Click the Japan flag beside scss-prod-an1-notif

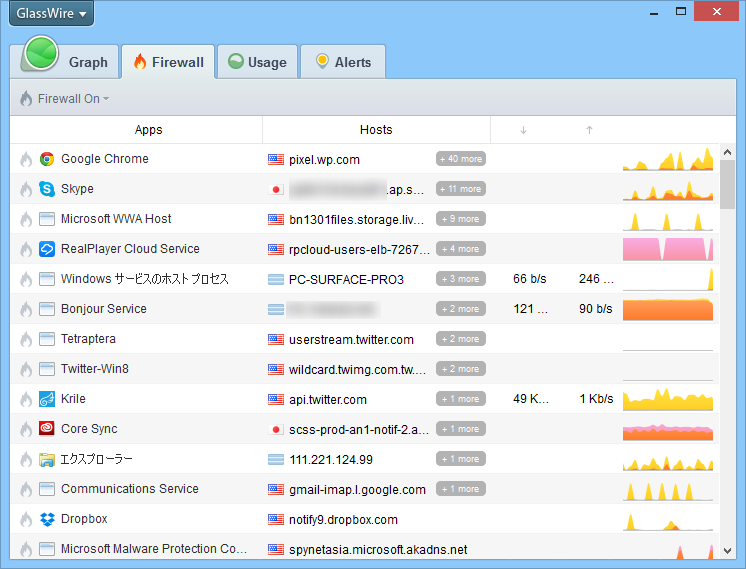pos(276,430)
